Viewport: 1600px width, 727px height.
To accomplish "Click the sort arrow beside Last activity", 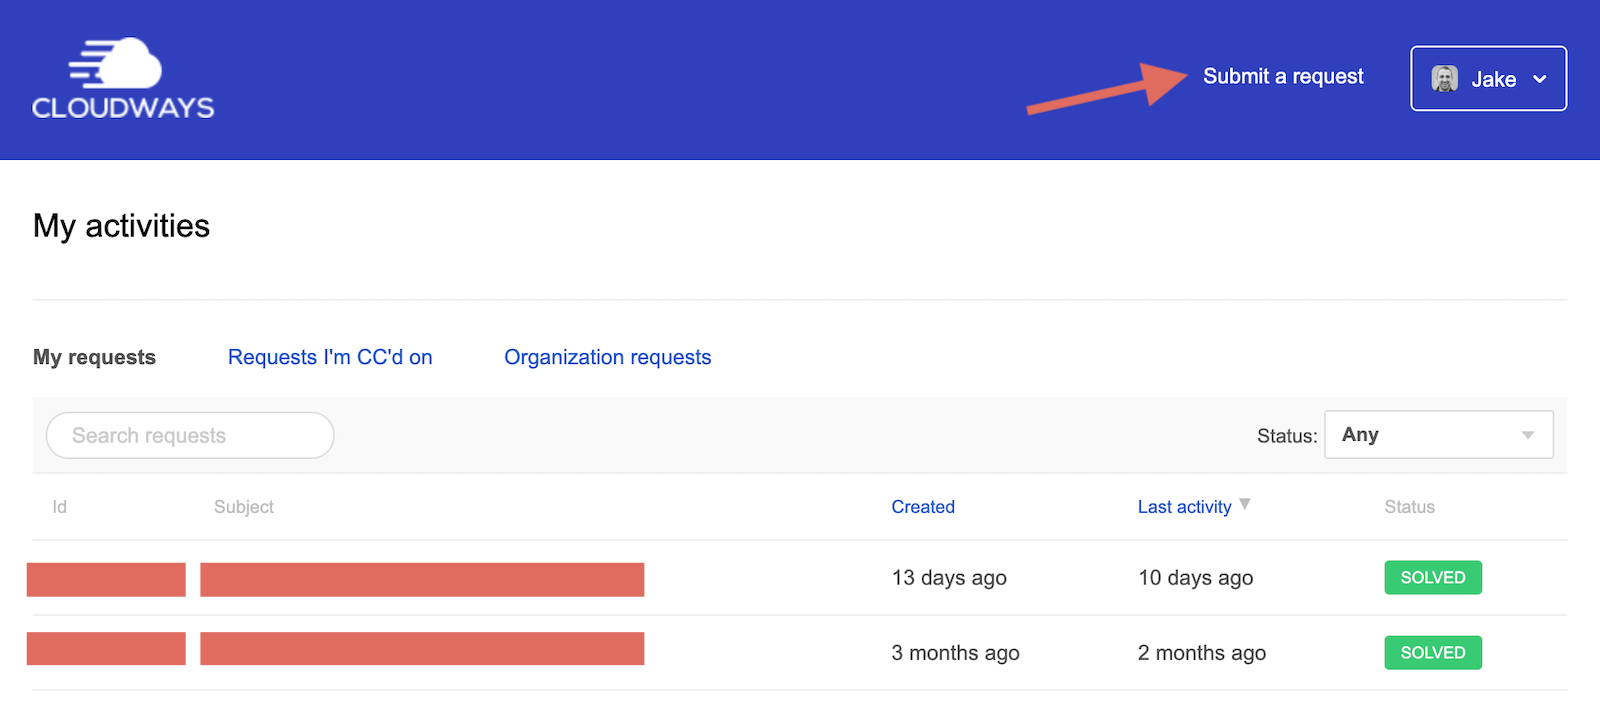I will [x=1245, y=504].
